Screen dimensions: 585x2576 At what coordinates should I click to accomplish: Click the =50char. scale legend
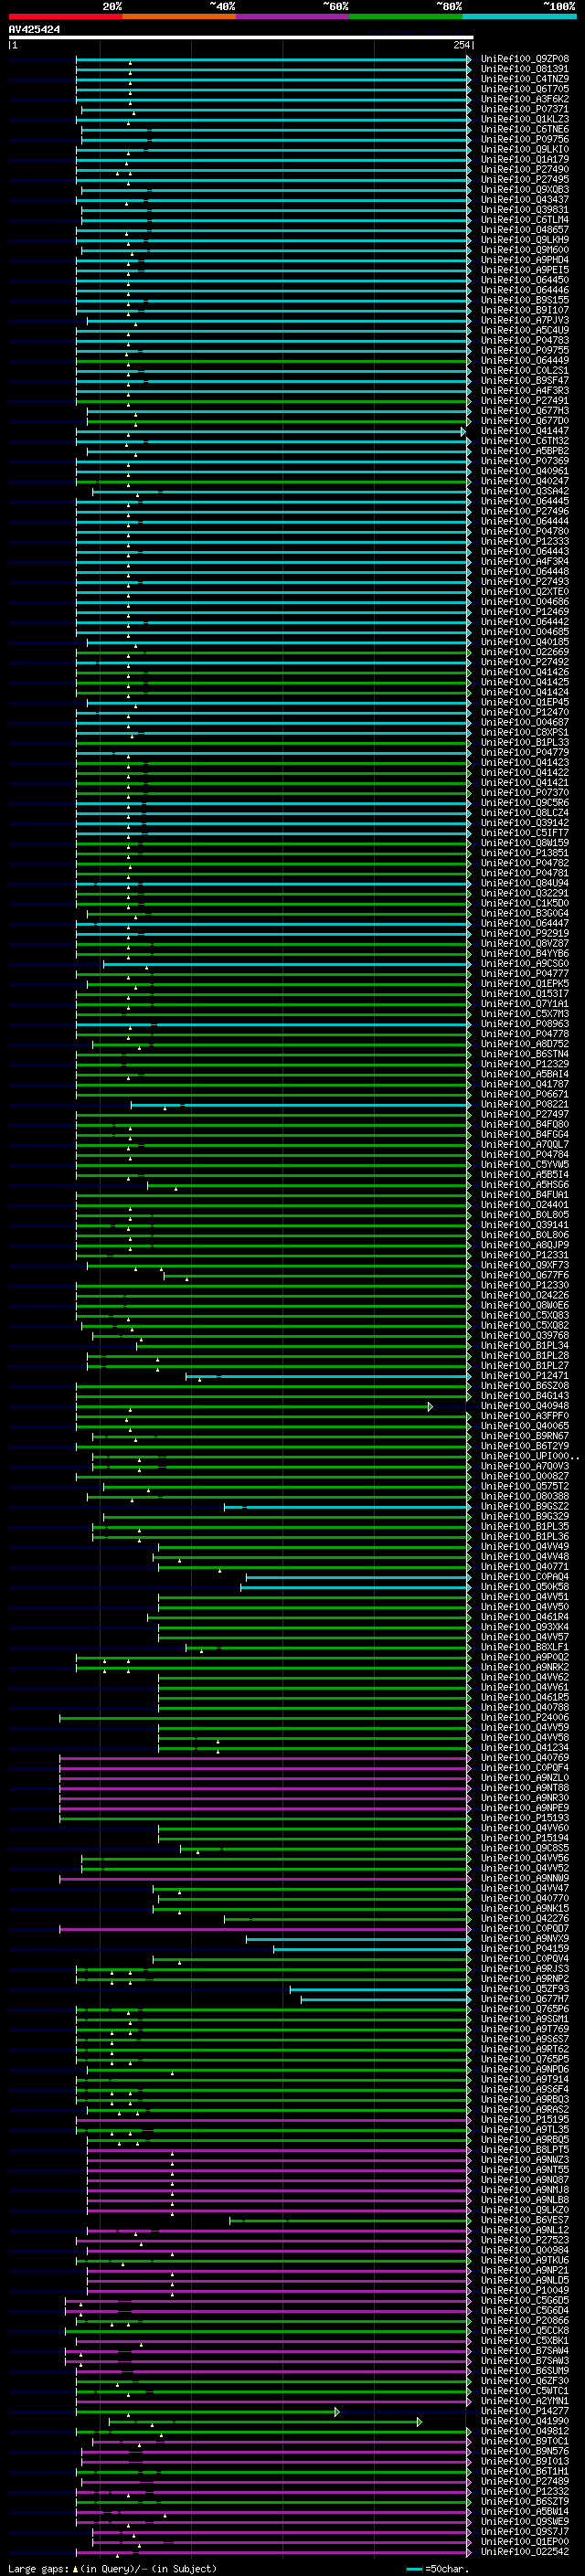tap(436, 2568)
